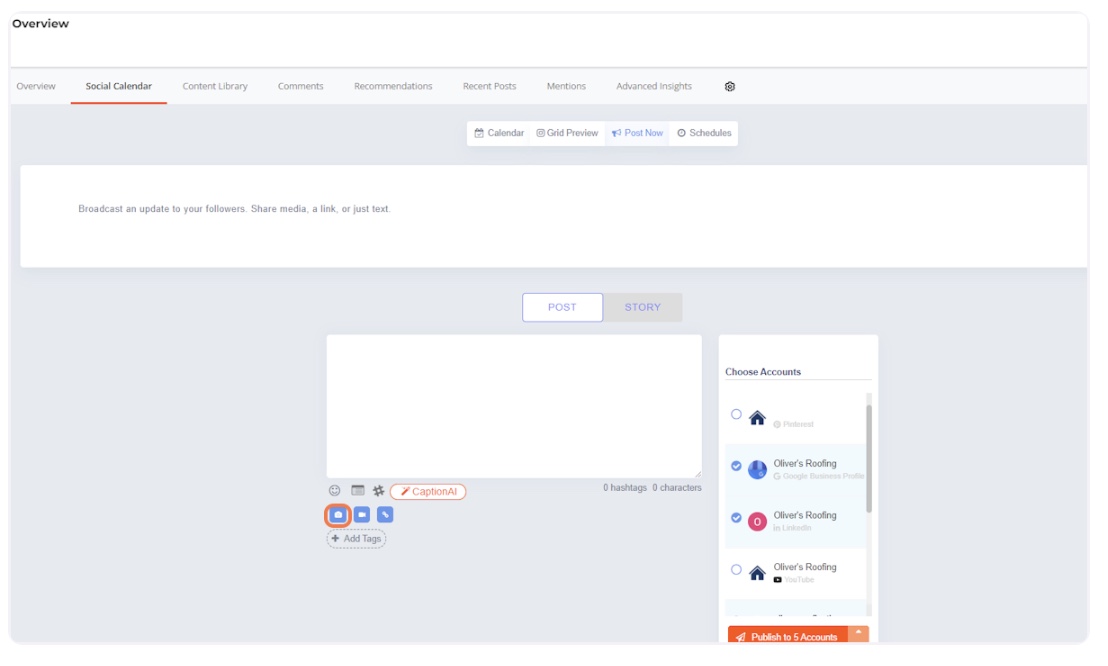Expand the Publish button dropdown arrow
Viewport: 1108px width, 666px height.
tap(858, 634)
